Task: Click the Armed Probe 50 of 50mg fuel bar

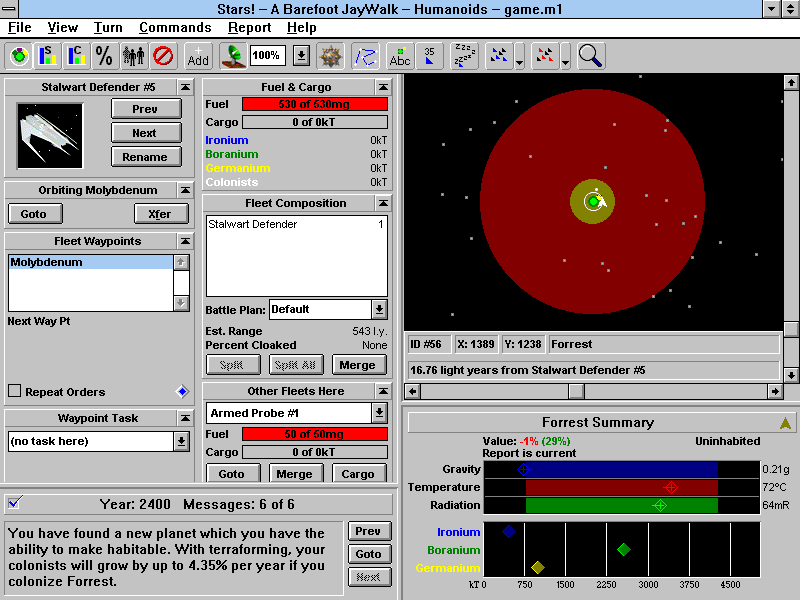Action: pyautogui.click(x=315, y=434)
